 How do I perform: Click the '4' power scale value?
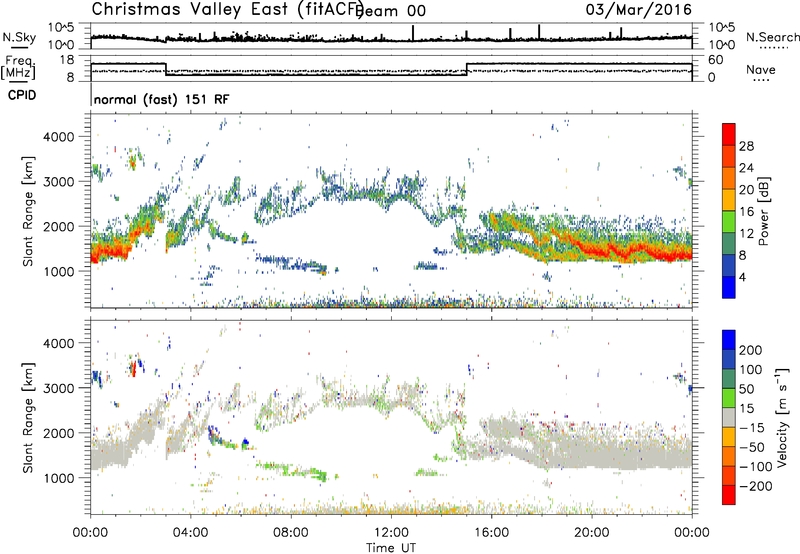click(x=742, y=277)
